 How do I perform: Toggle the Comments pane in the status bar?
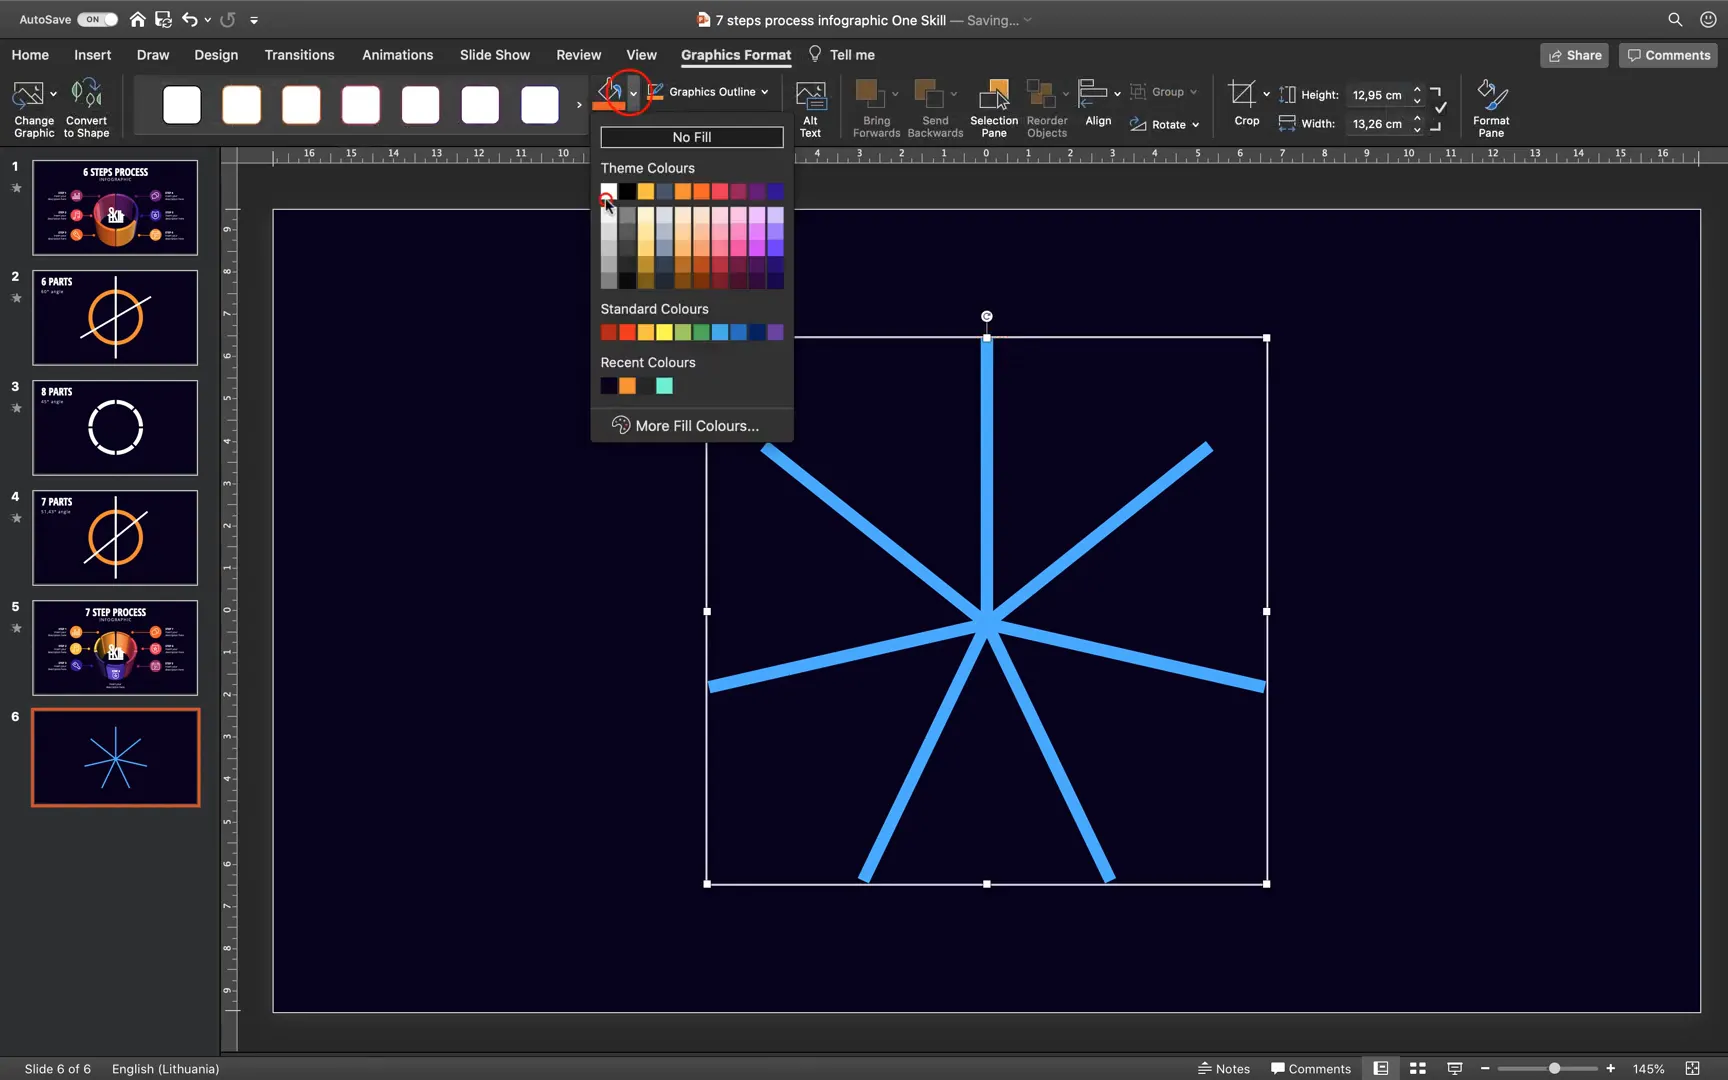1311,1068
